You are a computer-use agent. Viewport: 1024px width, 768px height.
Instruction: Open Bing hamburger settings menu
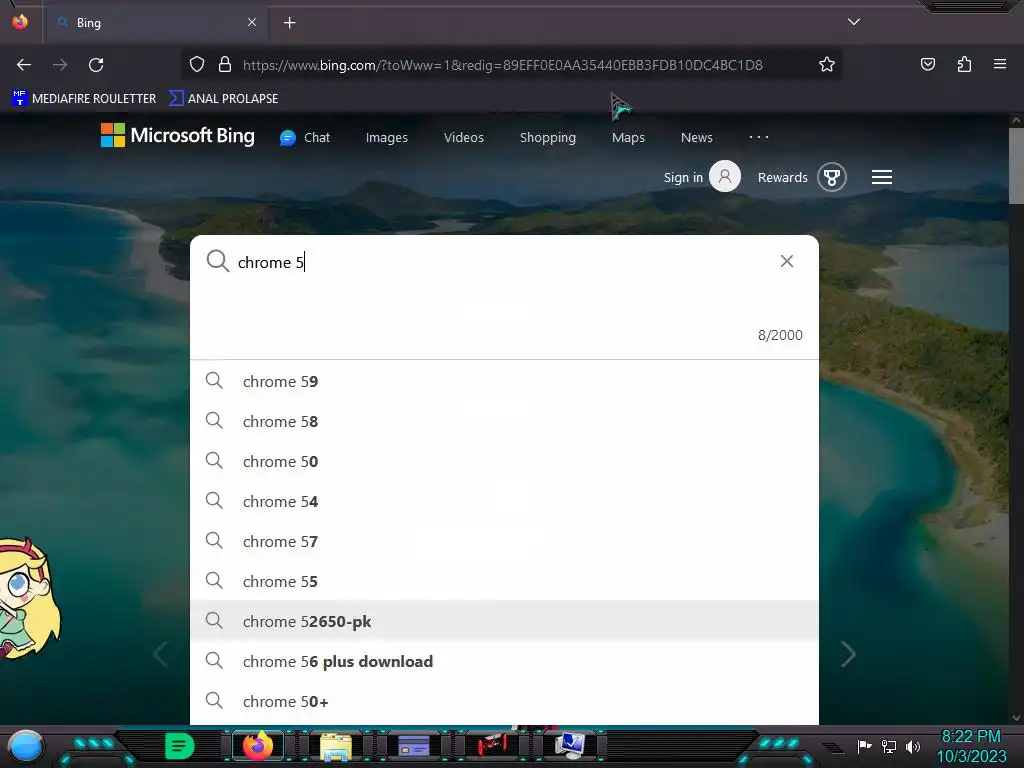click(882, 177)
